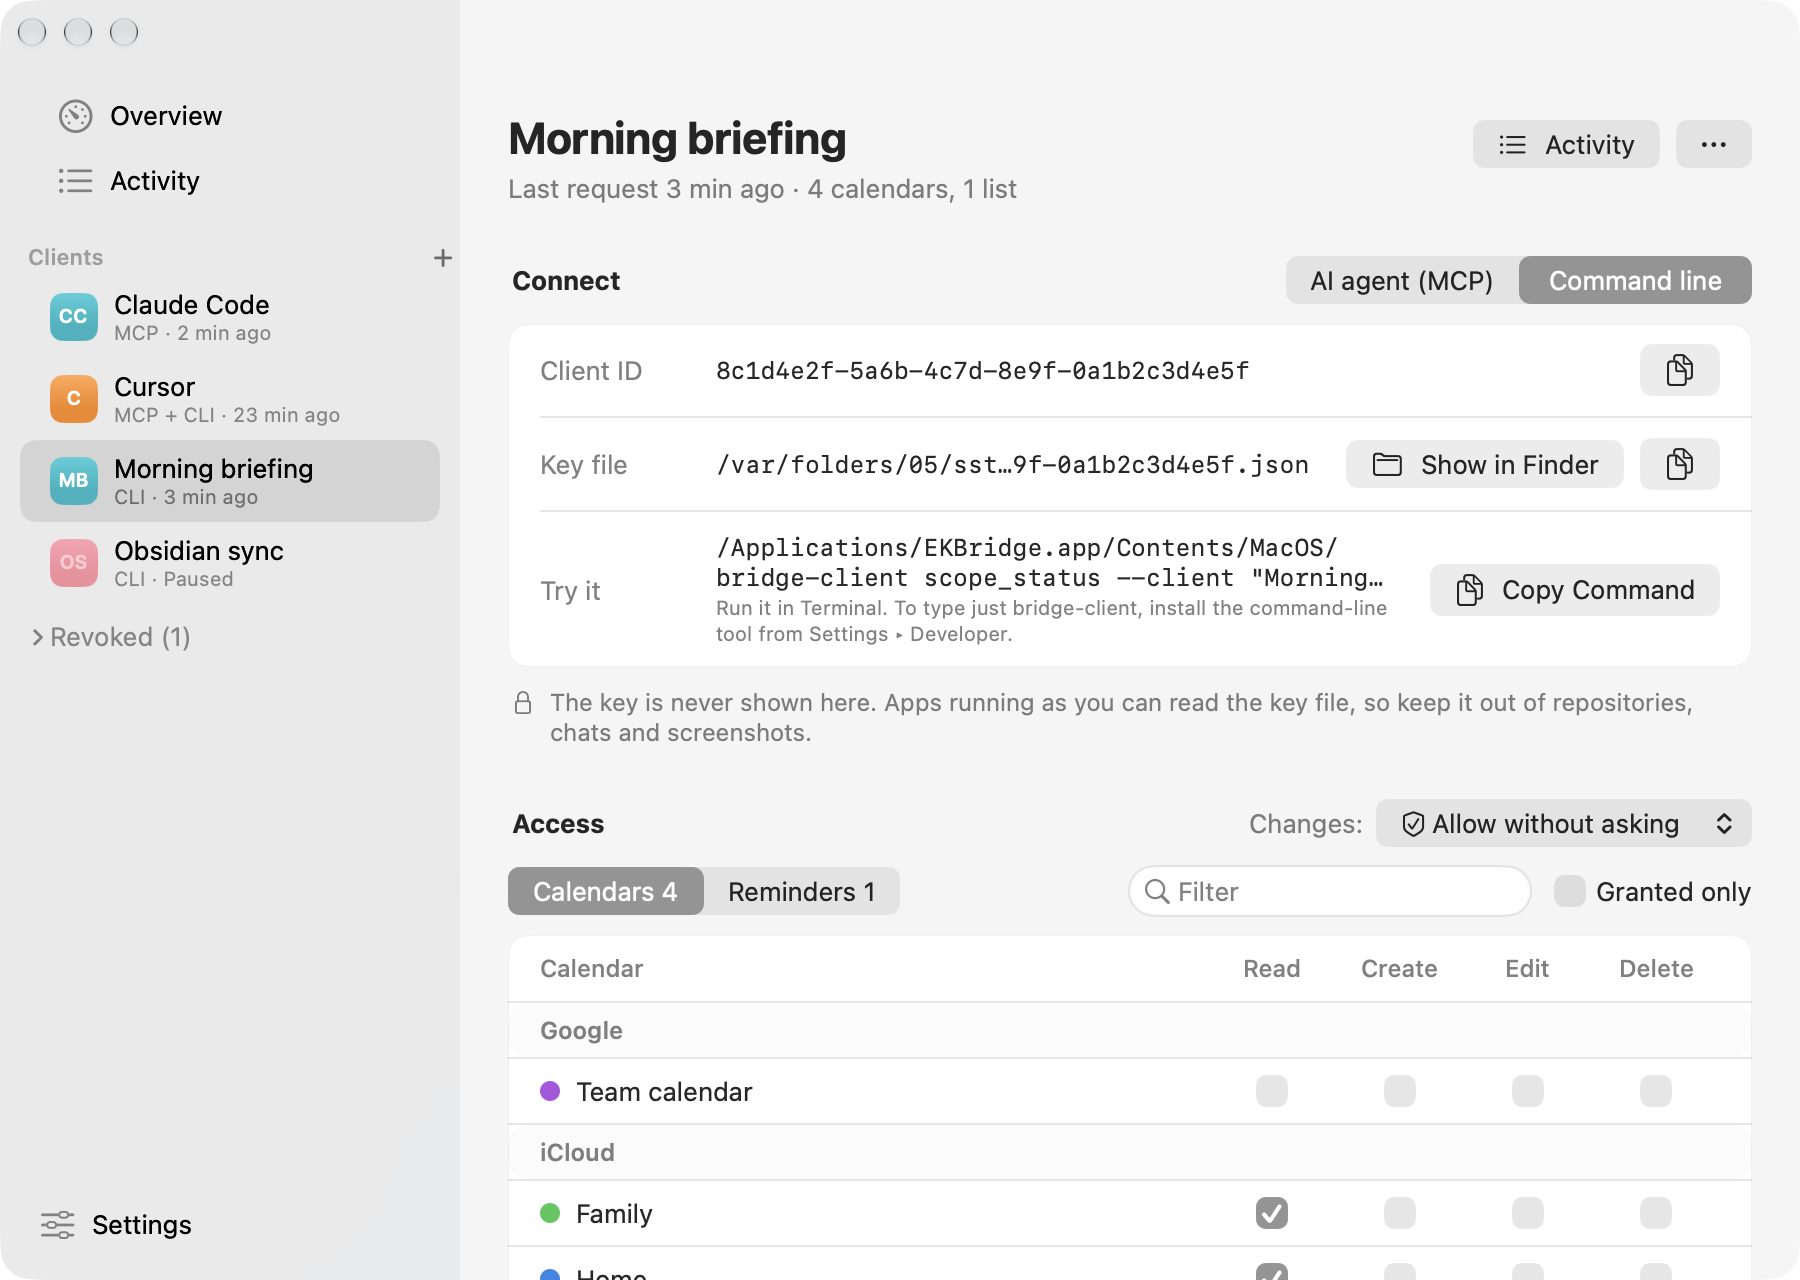
Task: Select the Claude Code CC avatar
Action: click(74, 317)
